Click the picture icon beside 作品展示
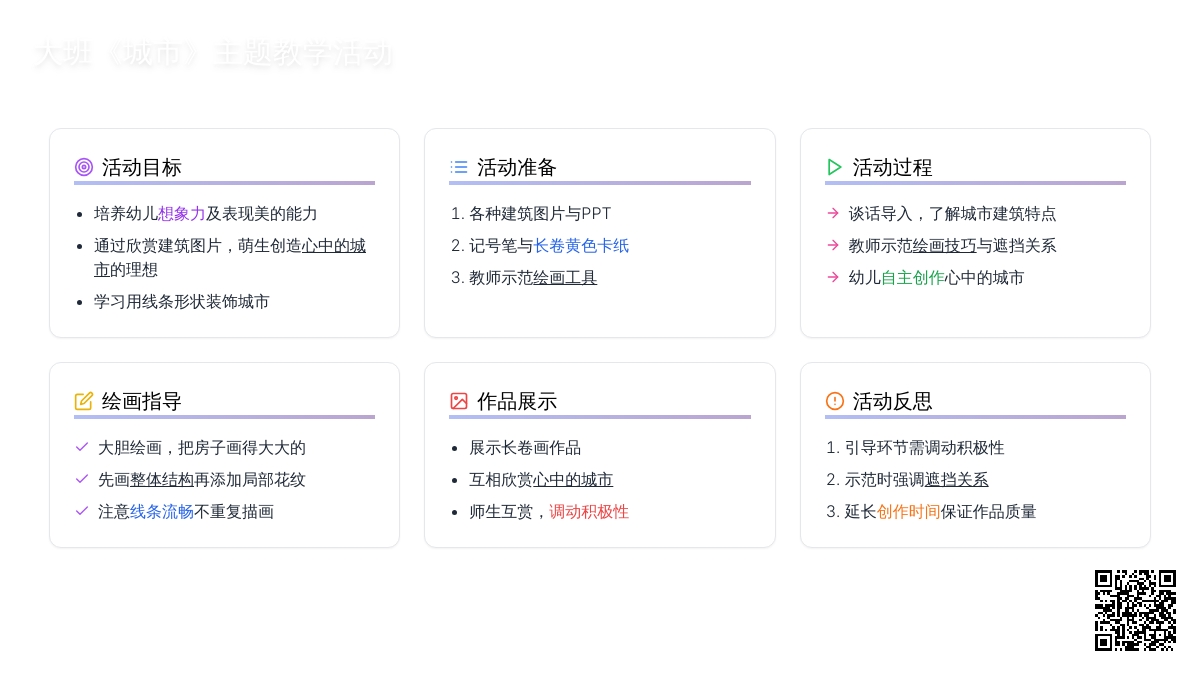Viewport: 1200px width, 675px height. [459, 401]
